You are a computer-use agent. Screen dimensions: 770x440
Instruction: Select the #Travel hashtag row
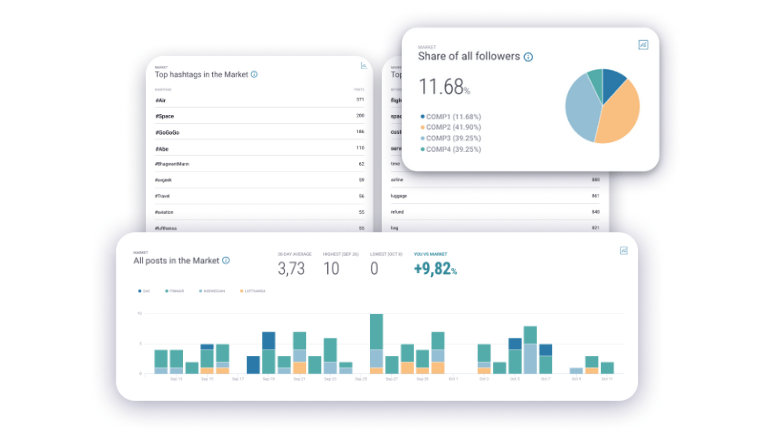tap(260, 196)
